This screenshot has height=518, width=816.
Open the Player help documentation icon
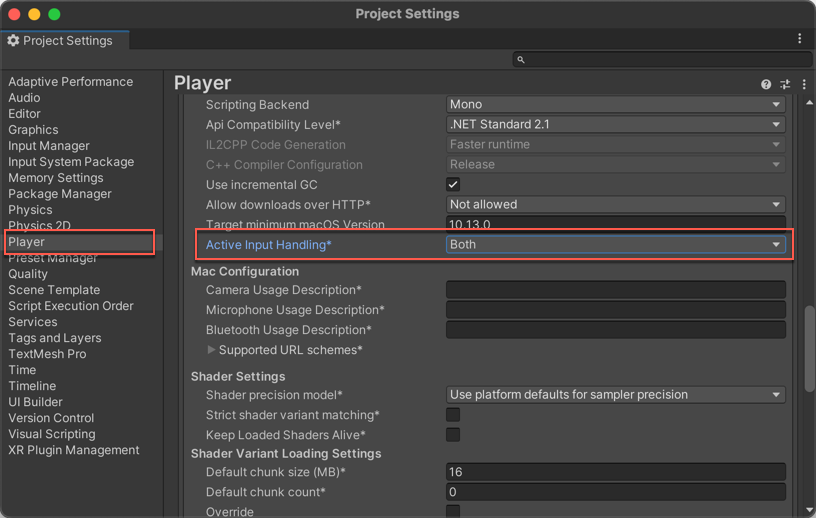coord(766,85)
